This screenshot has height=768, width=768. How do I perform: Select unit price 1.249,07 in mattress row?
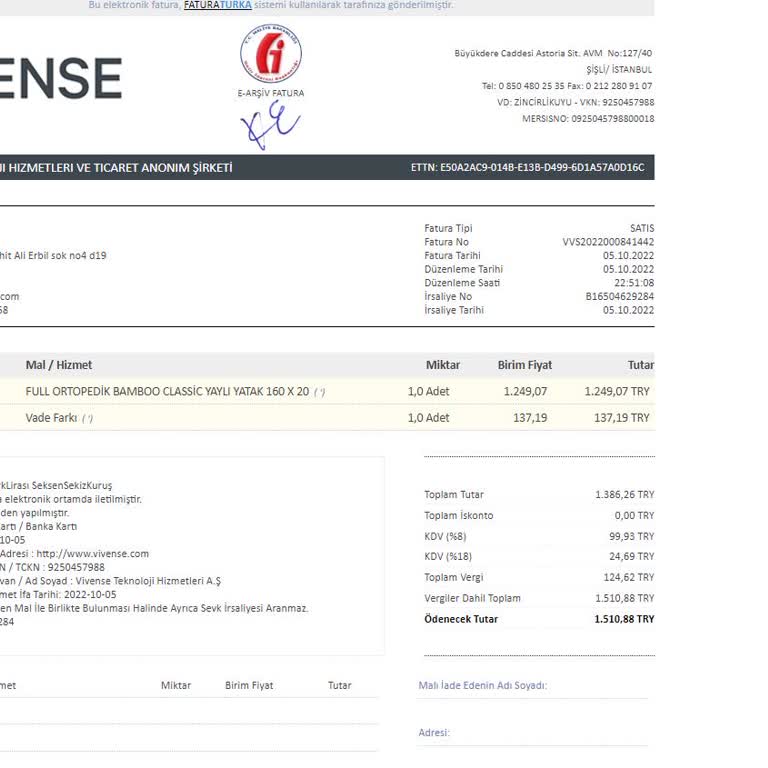[x=525, y=391]
